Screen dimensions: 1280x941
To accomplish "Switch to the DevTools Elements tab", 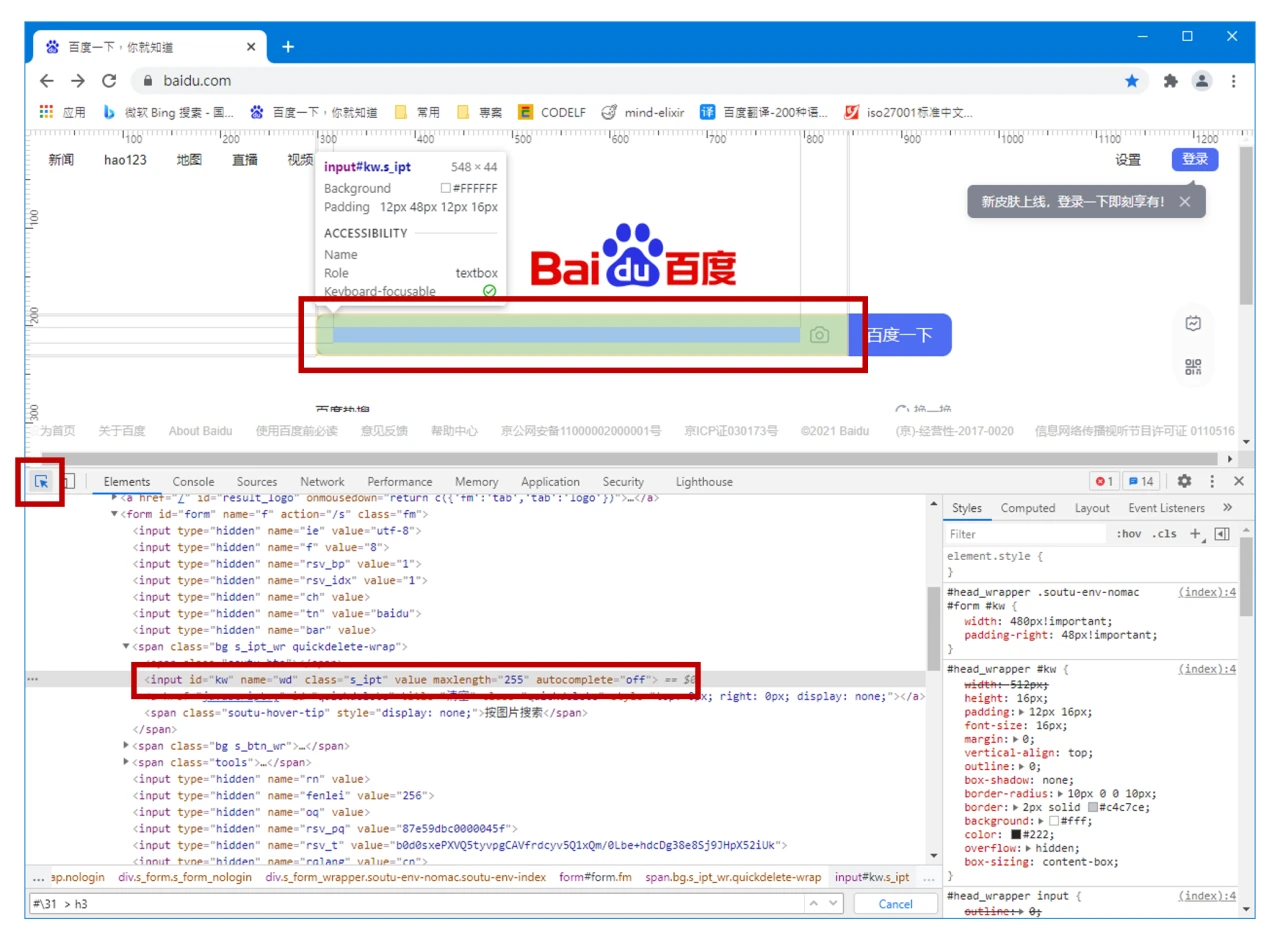I will [127, 482].
